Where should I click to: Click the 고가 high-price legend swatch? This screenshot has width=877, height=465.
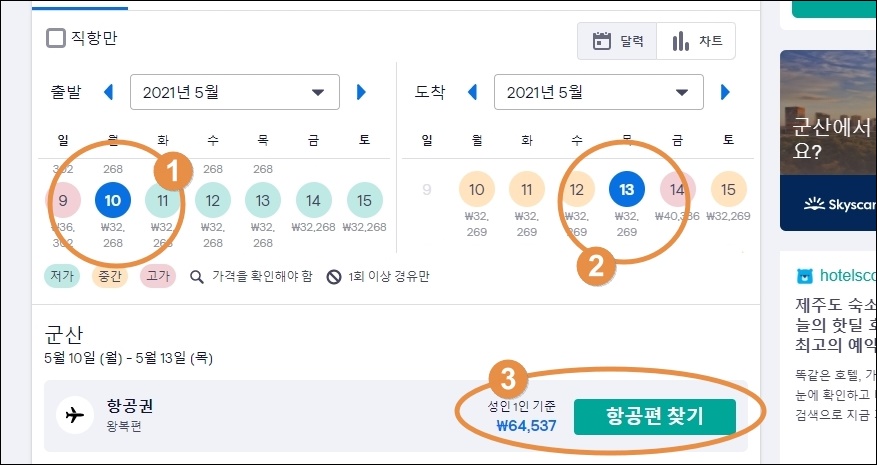[158, 276]
